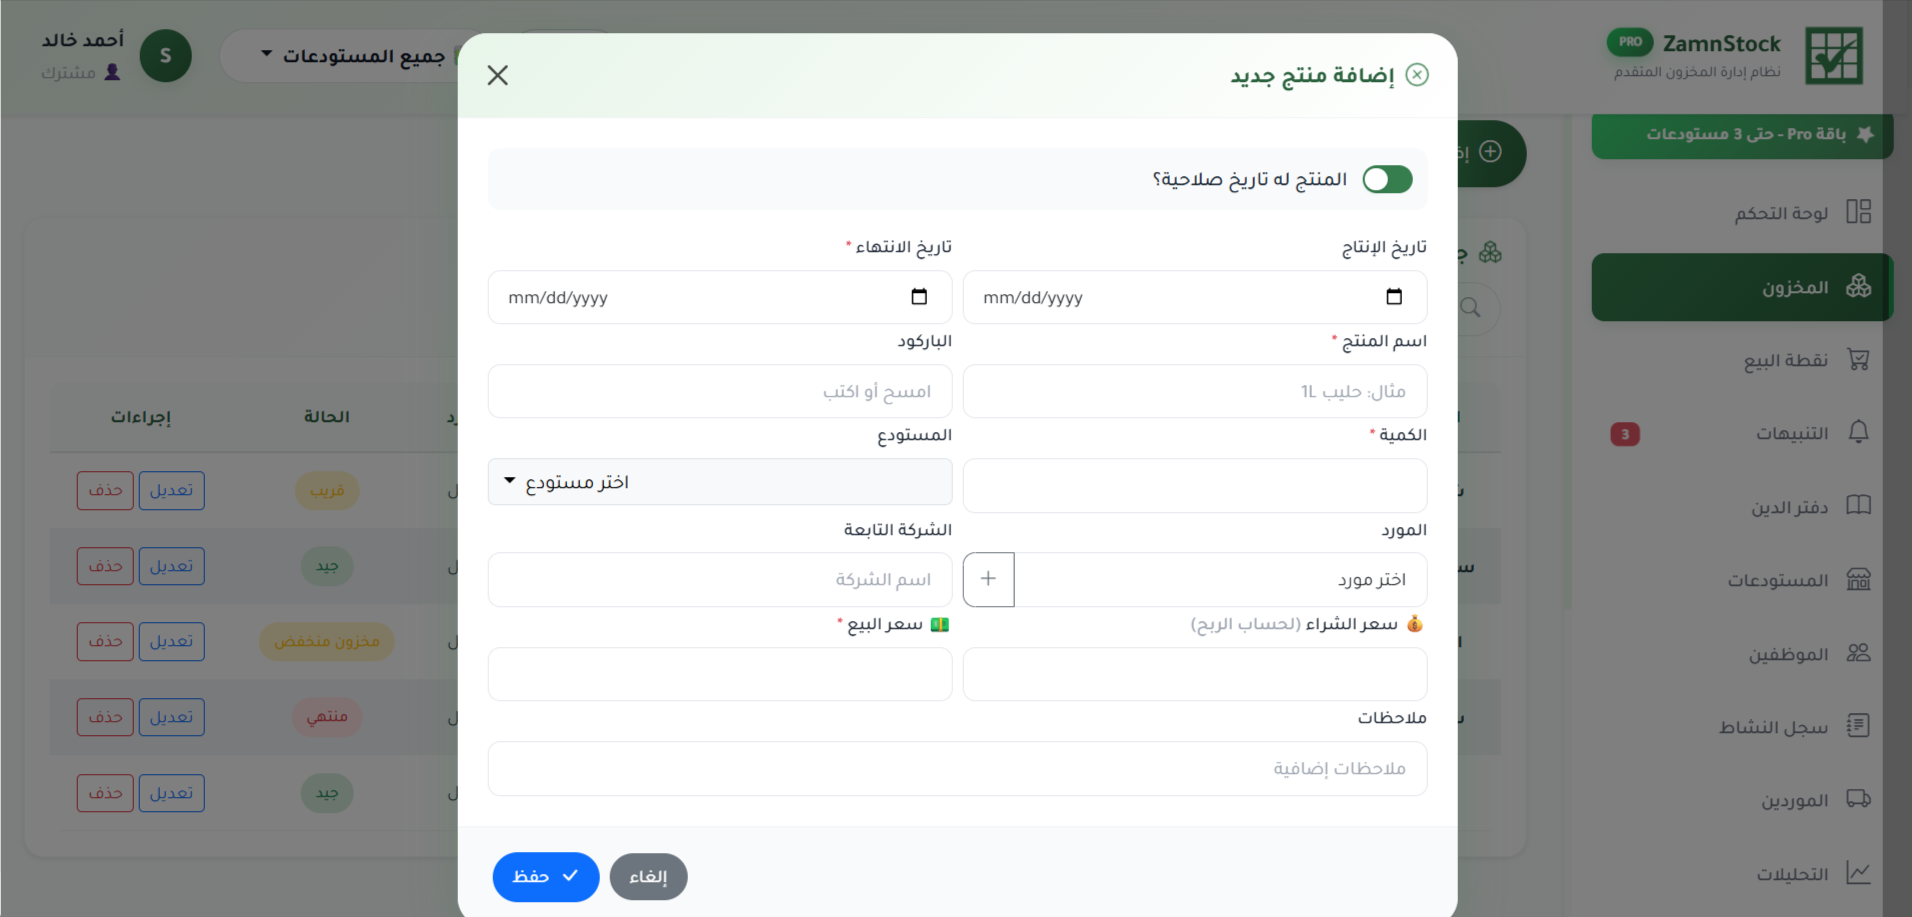
Task: Click حذف delete in the قريب status row
Action: (105, 491)
